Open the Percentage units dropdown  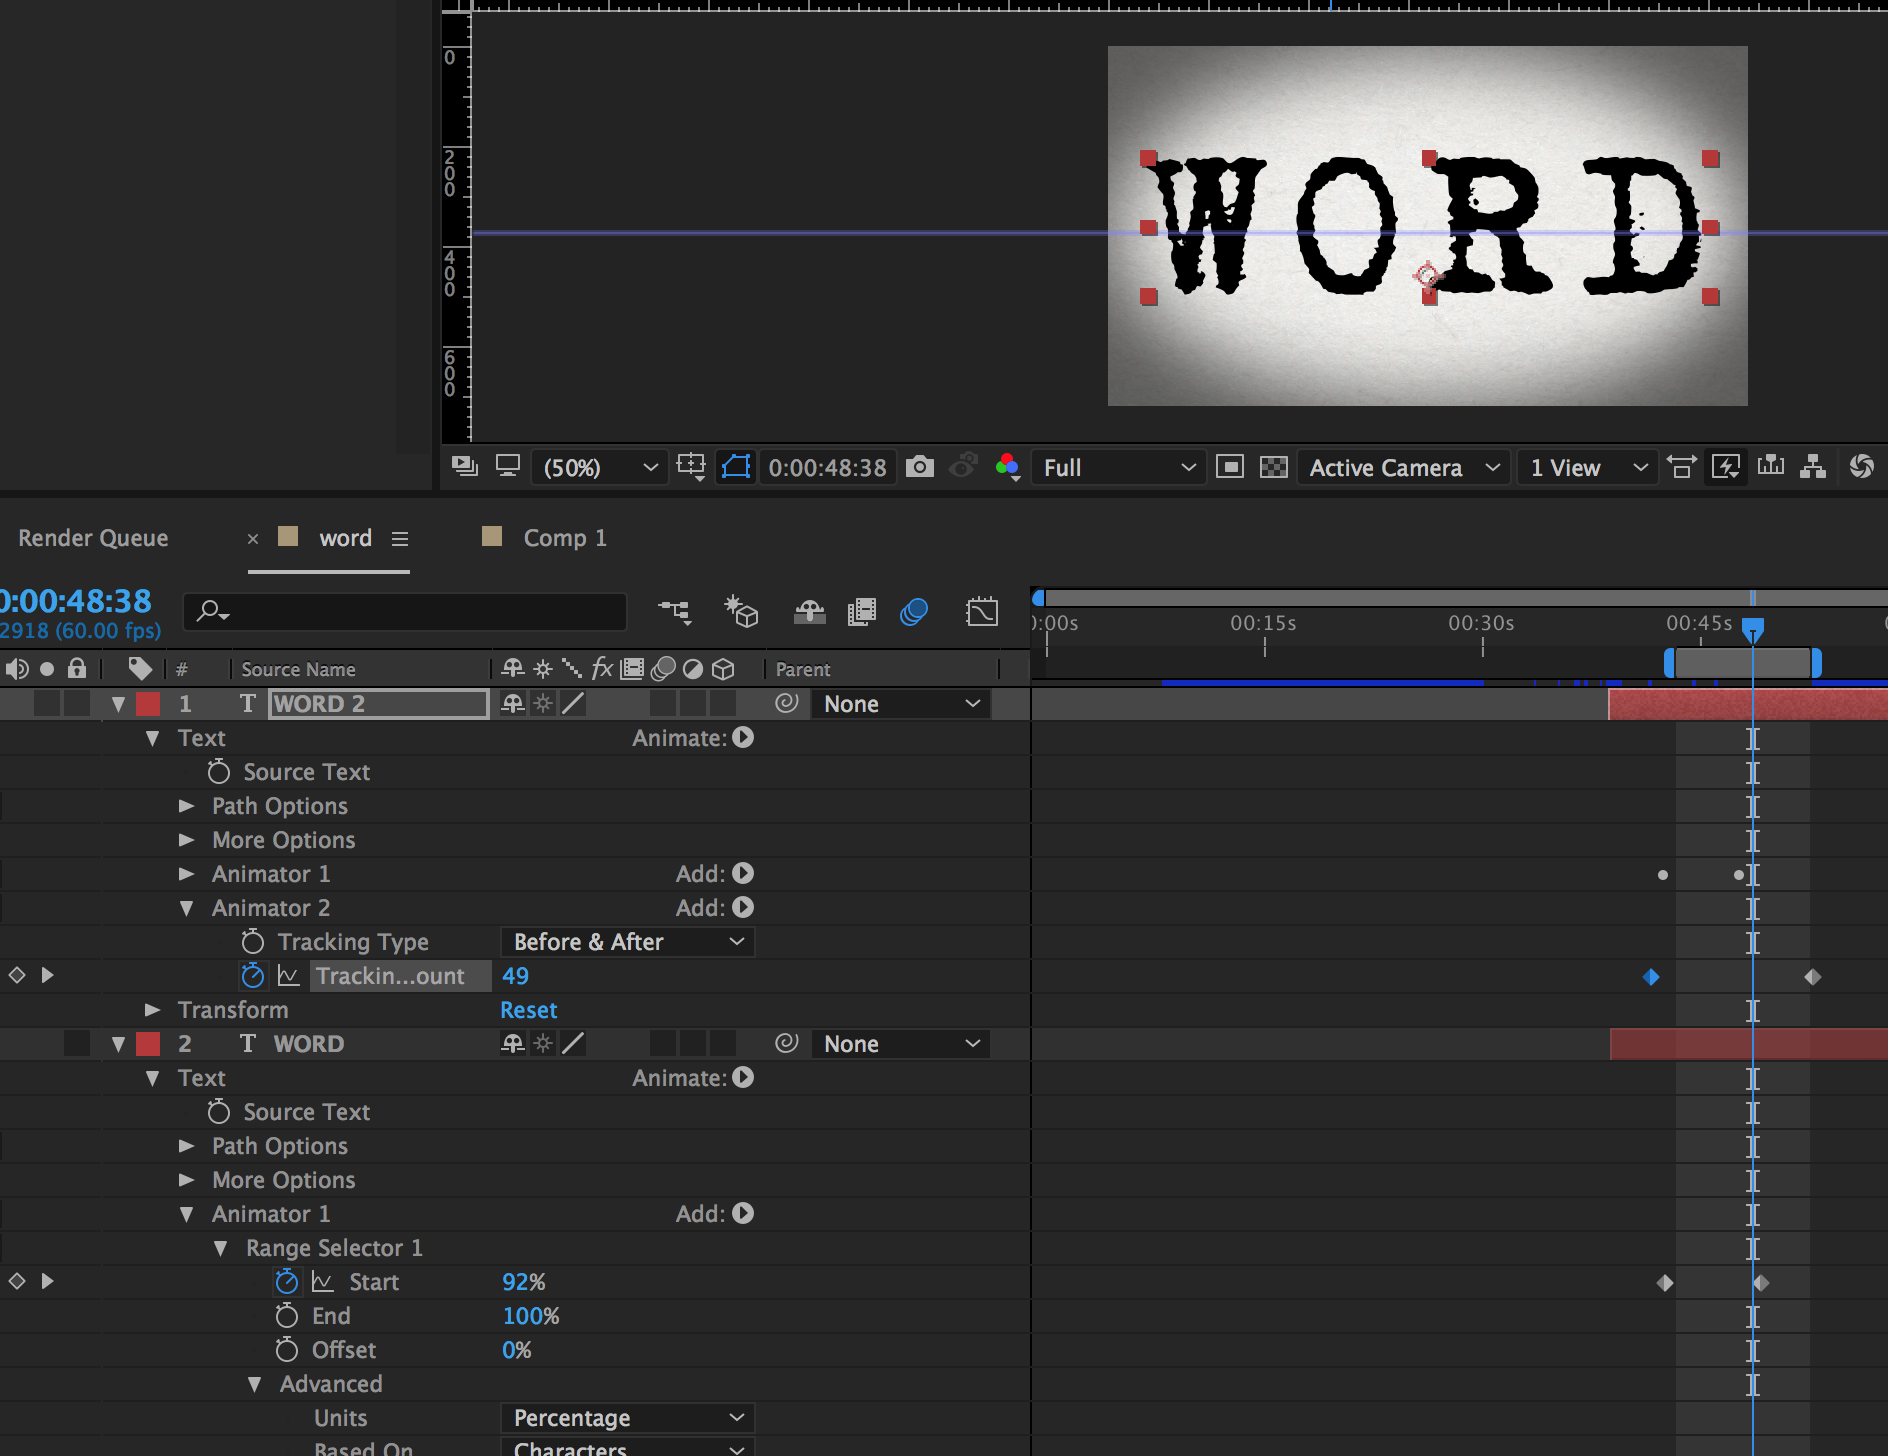[628, 1417]
